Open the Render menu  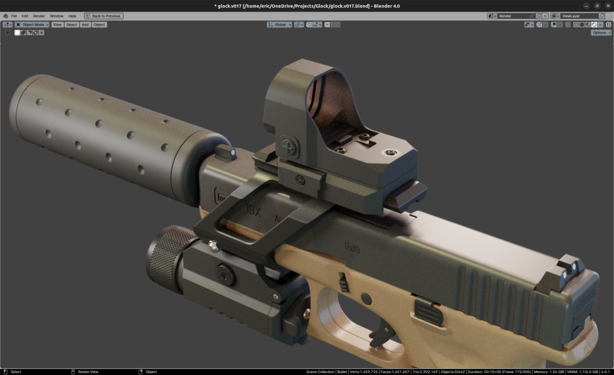click(39, 16)
